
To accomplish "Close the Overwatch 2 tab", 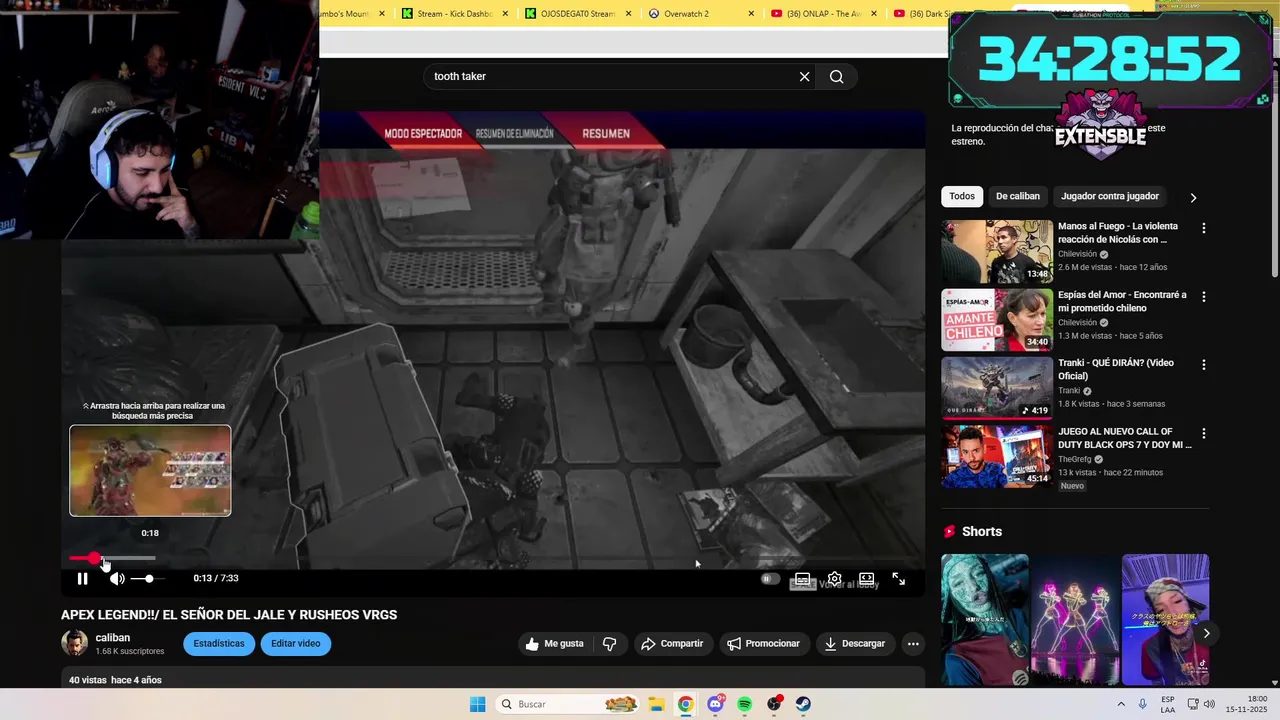I will (751, 14).
